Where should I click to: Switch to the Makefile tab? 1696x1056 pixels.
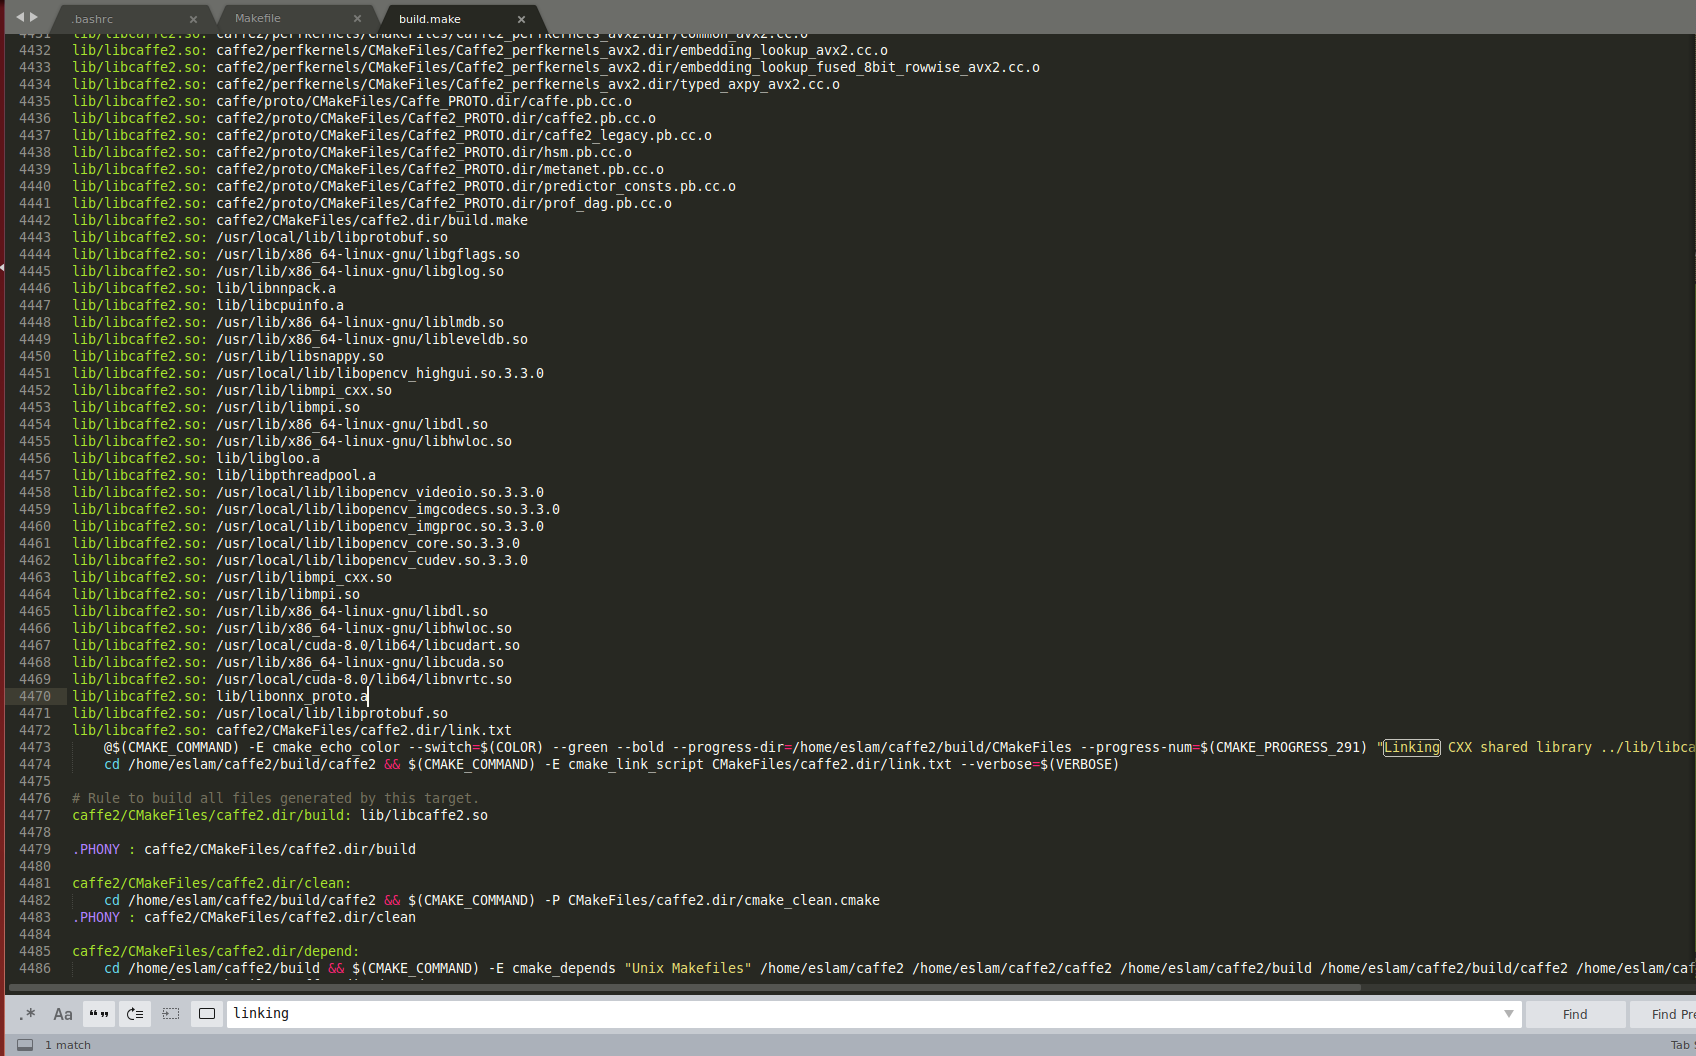click(x=258, y=17)
